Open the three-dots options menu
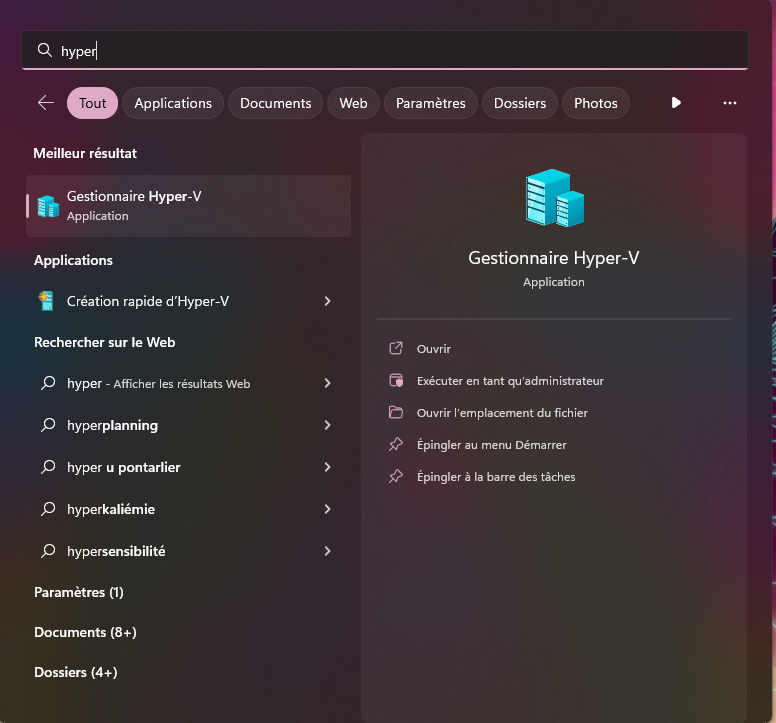 729,103
